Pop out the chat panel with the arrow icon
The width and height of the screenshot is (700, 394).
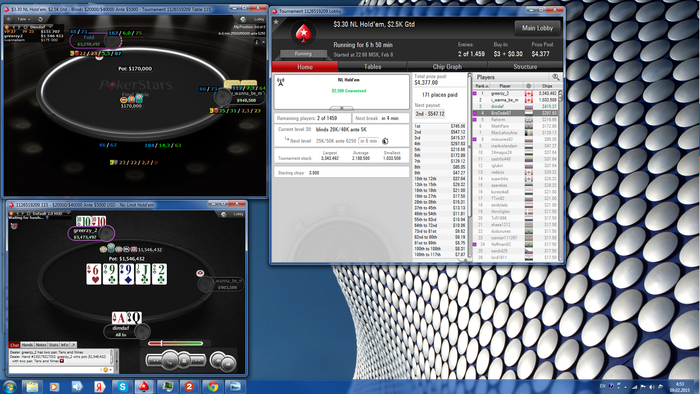[x=73, y=345]
